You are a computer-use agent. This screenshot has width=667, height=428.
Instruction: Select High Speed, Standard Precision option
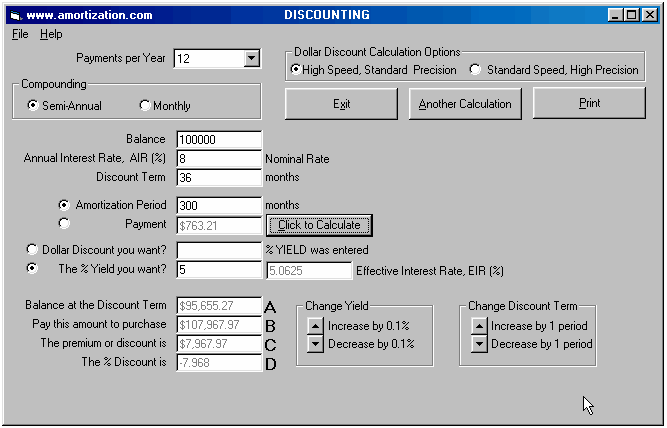pos(296,70)
